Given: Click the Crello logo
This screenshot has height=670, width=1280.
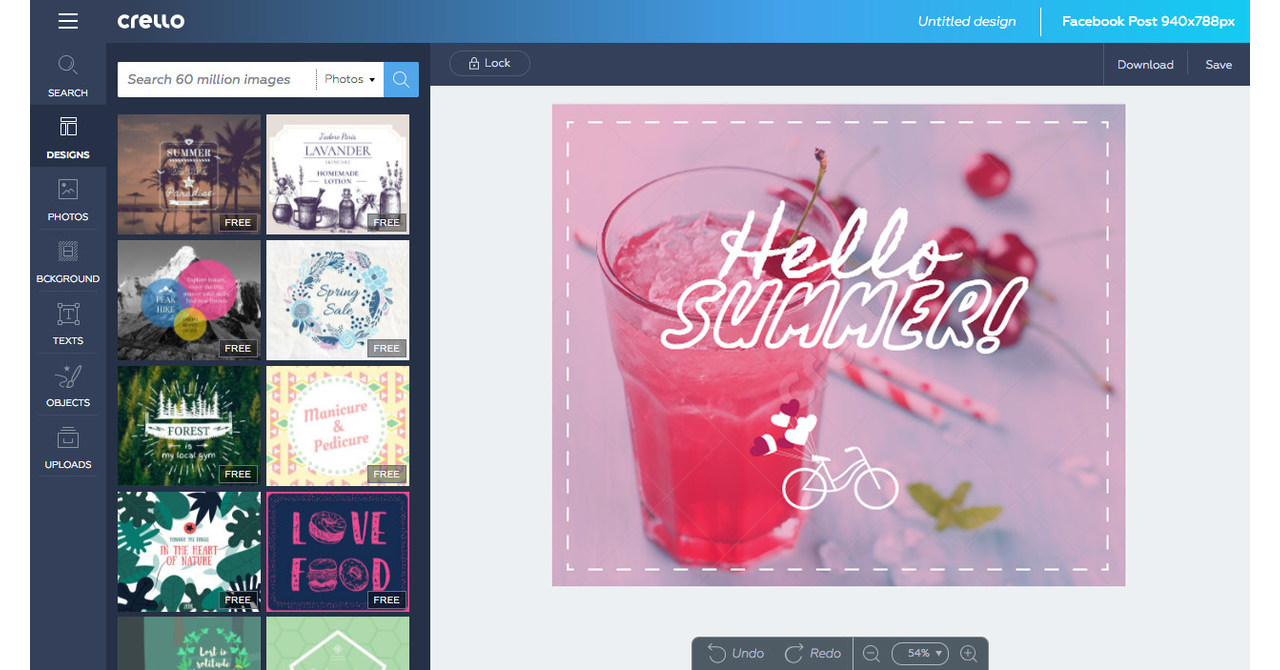Looking at the screenshot, I should tap(150, 20).
